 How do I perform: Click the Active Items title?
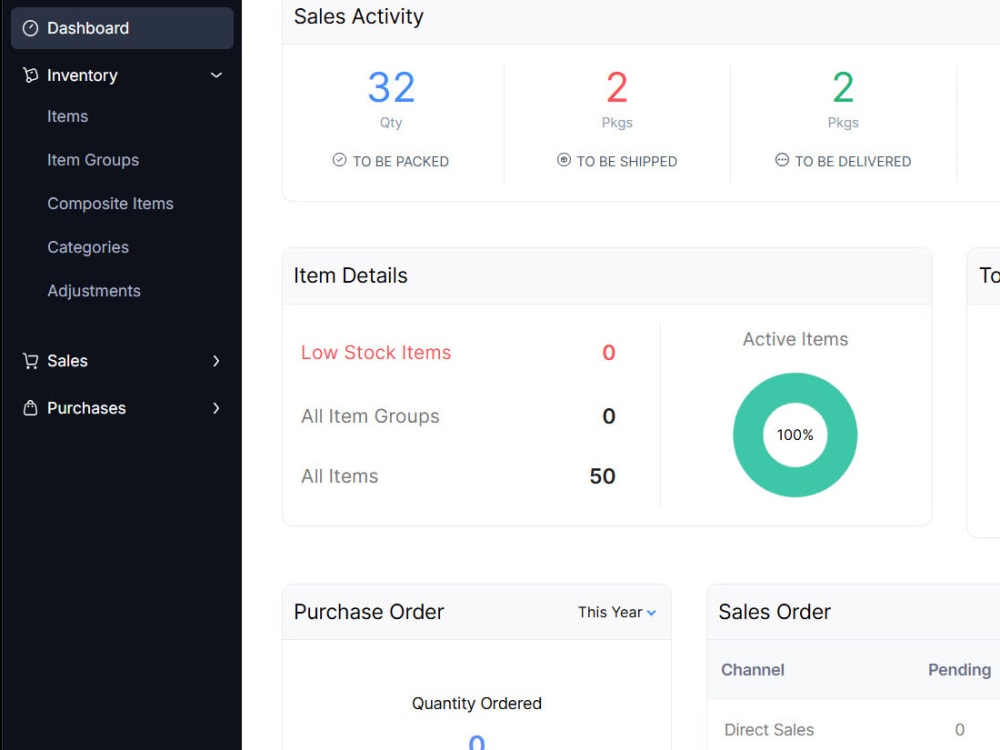coord(795,339)
